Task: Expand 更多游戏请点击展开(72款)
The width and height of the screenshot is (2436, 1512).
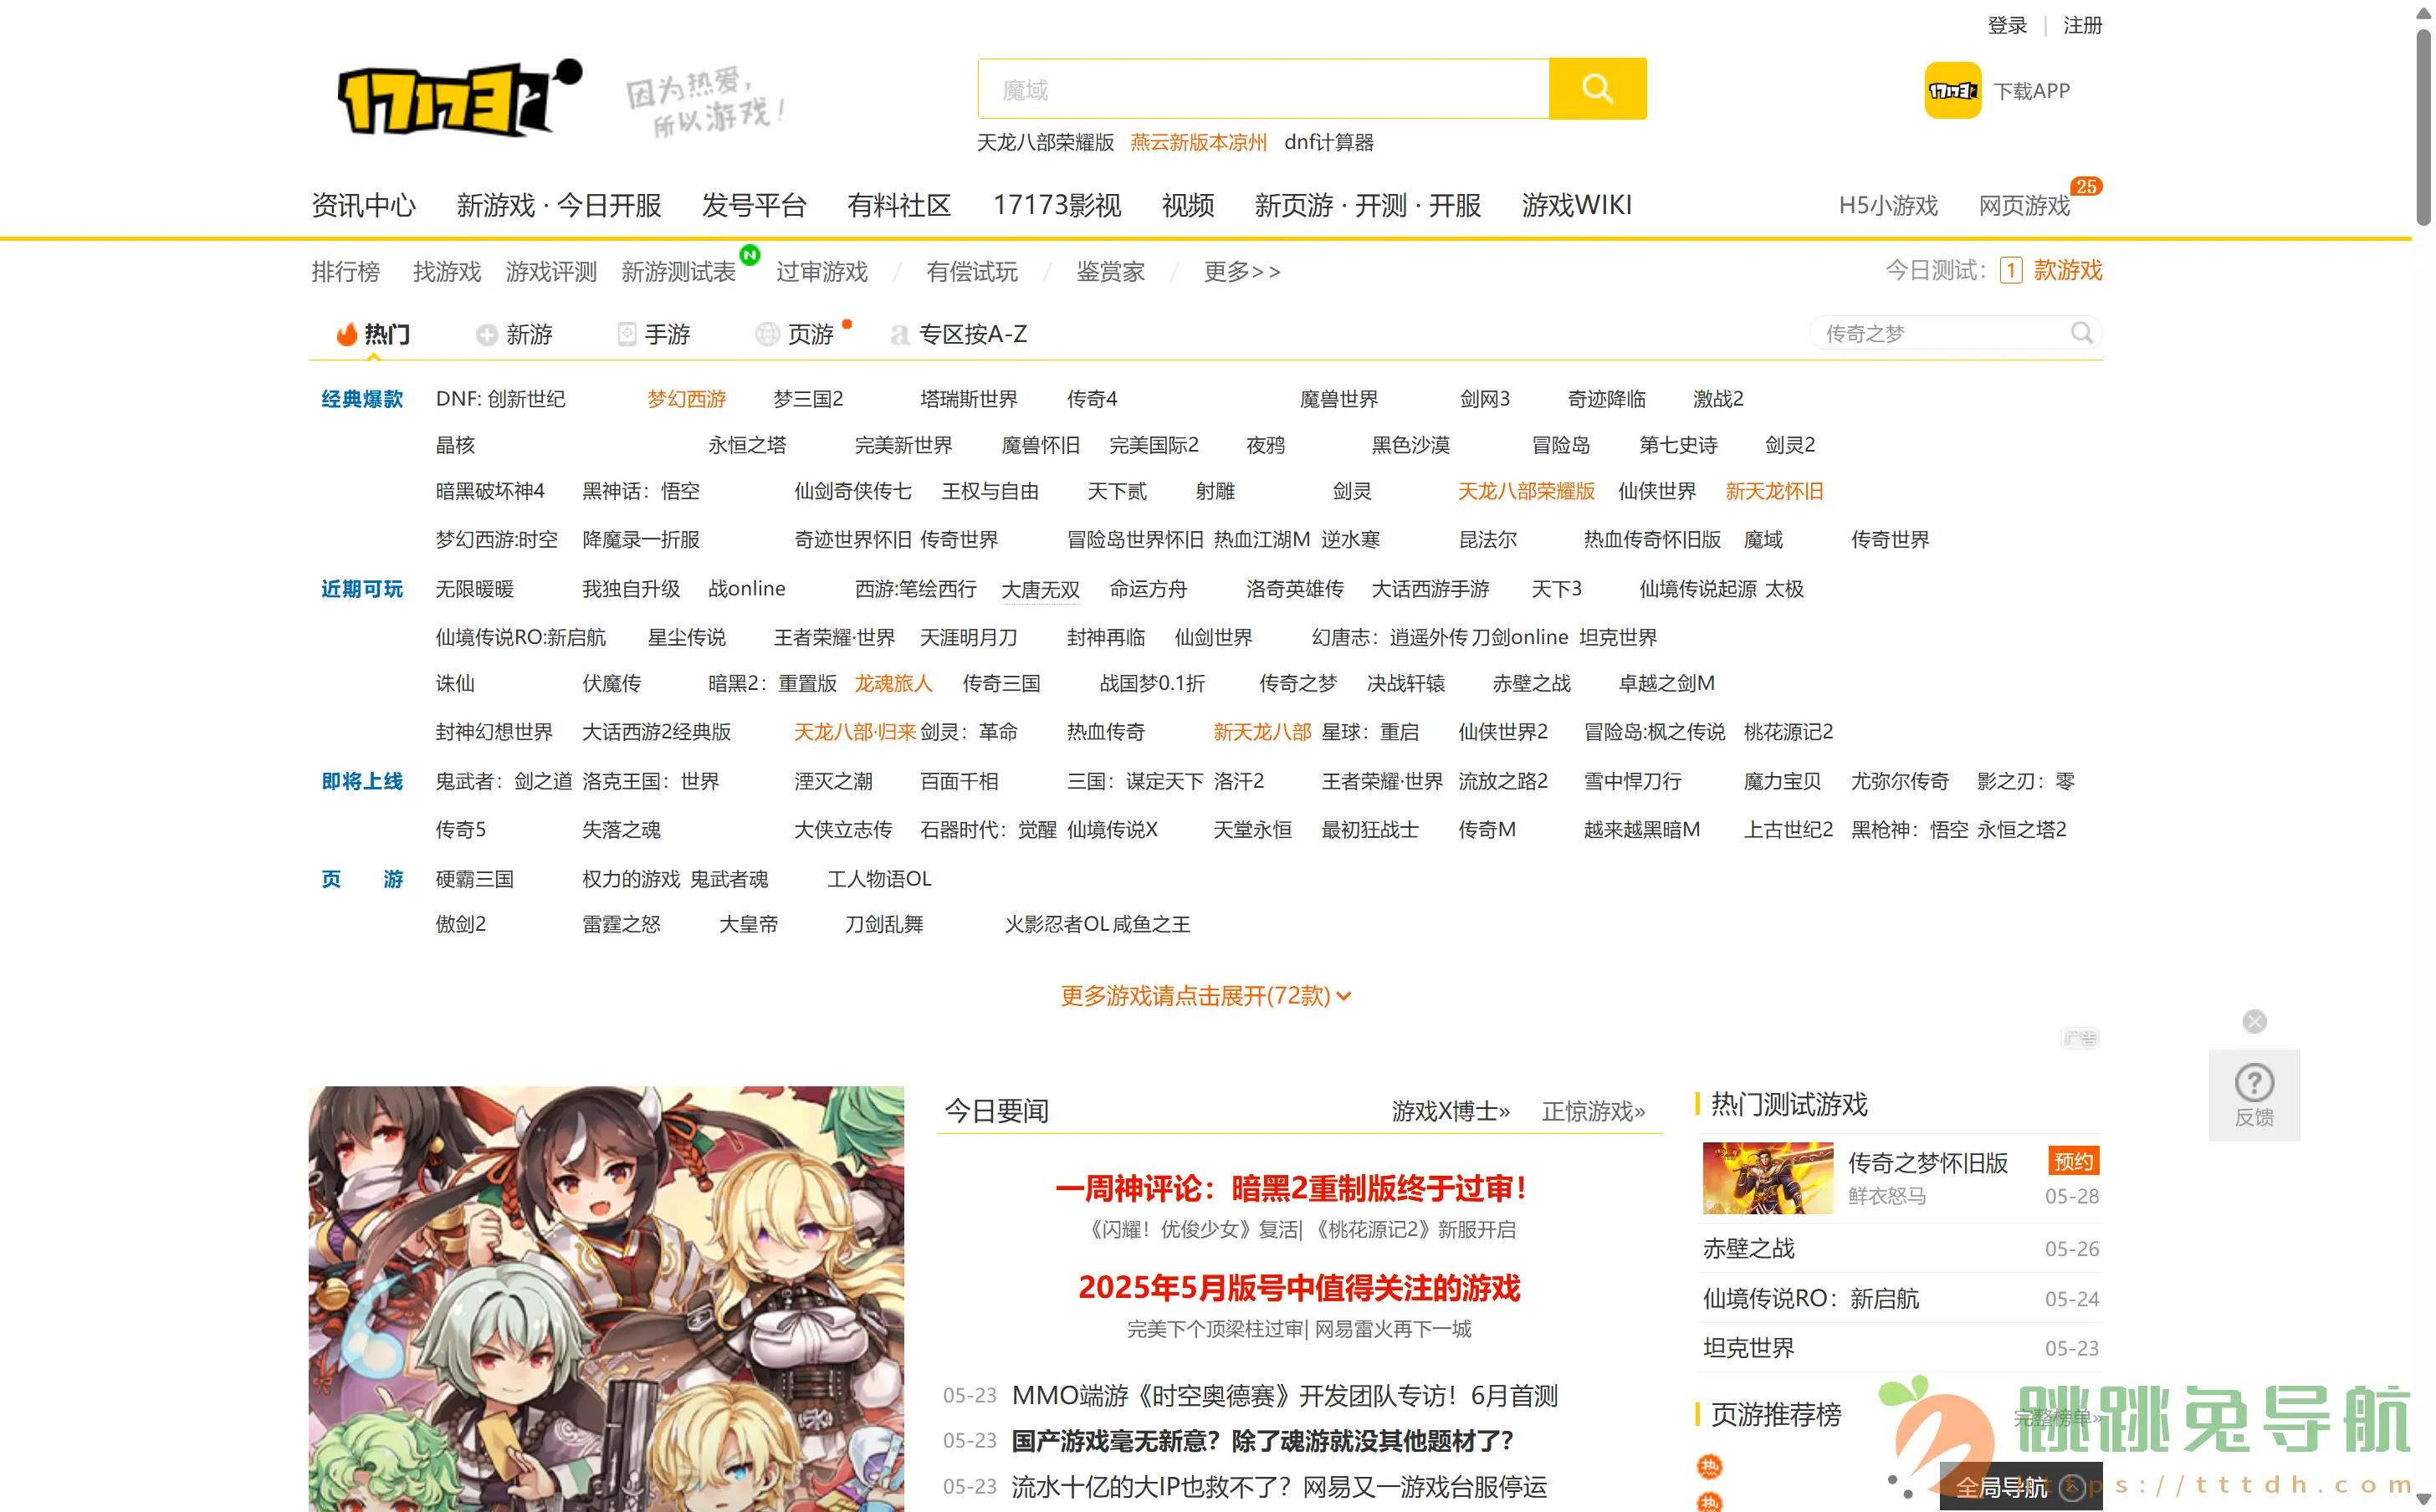Action: [x=1205, y=995]
